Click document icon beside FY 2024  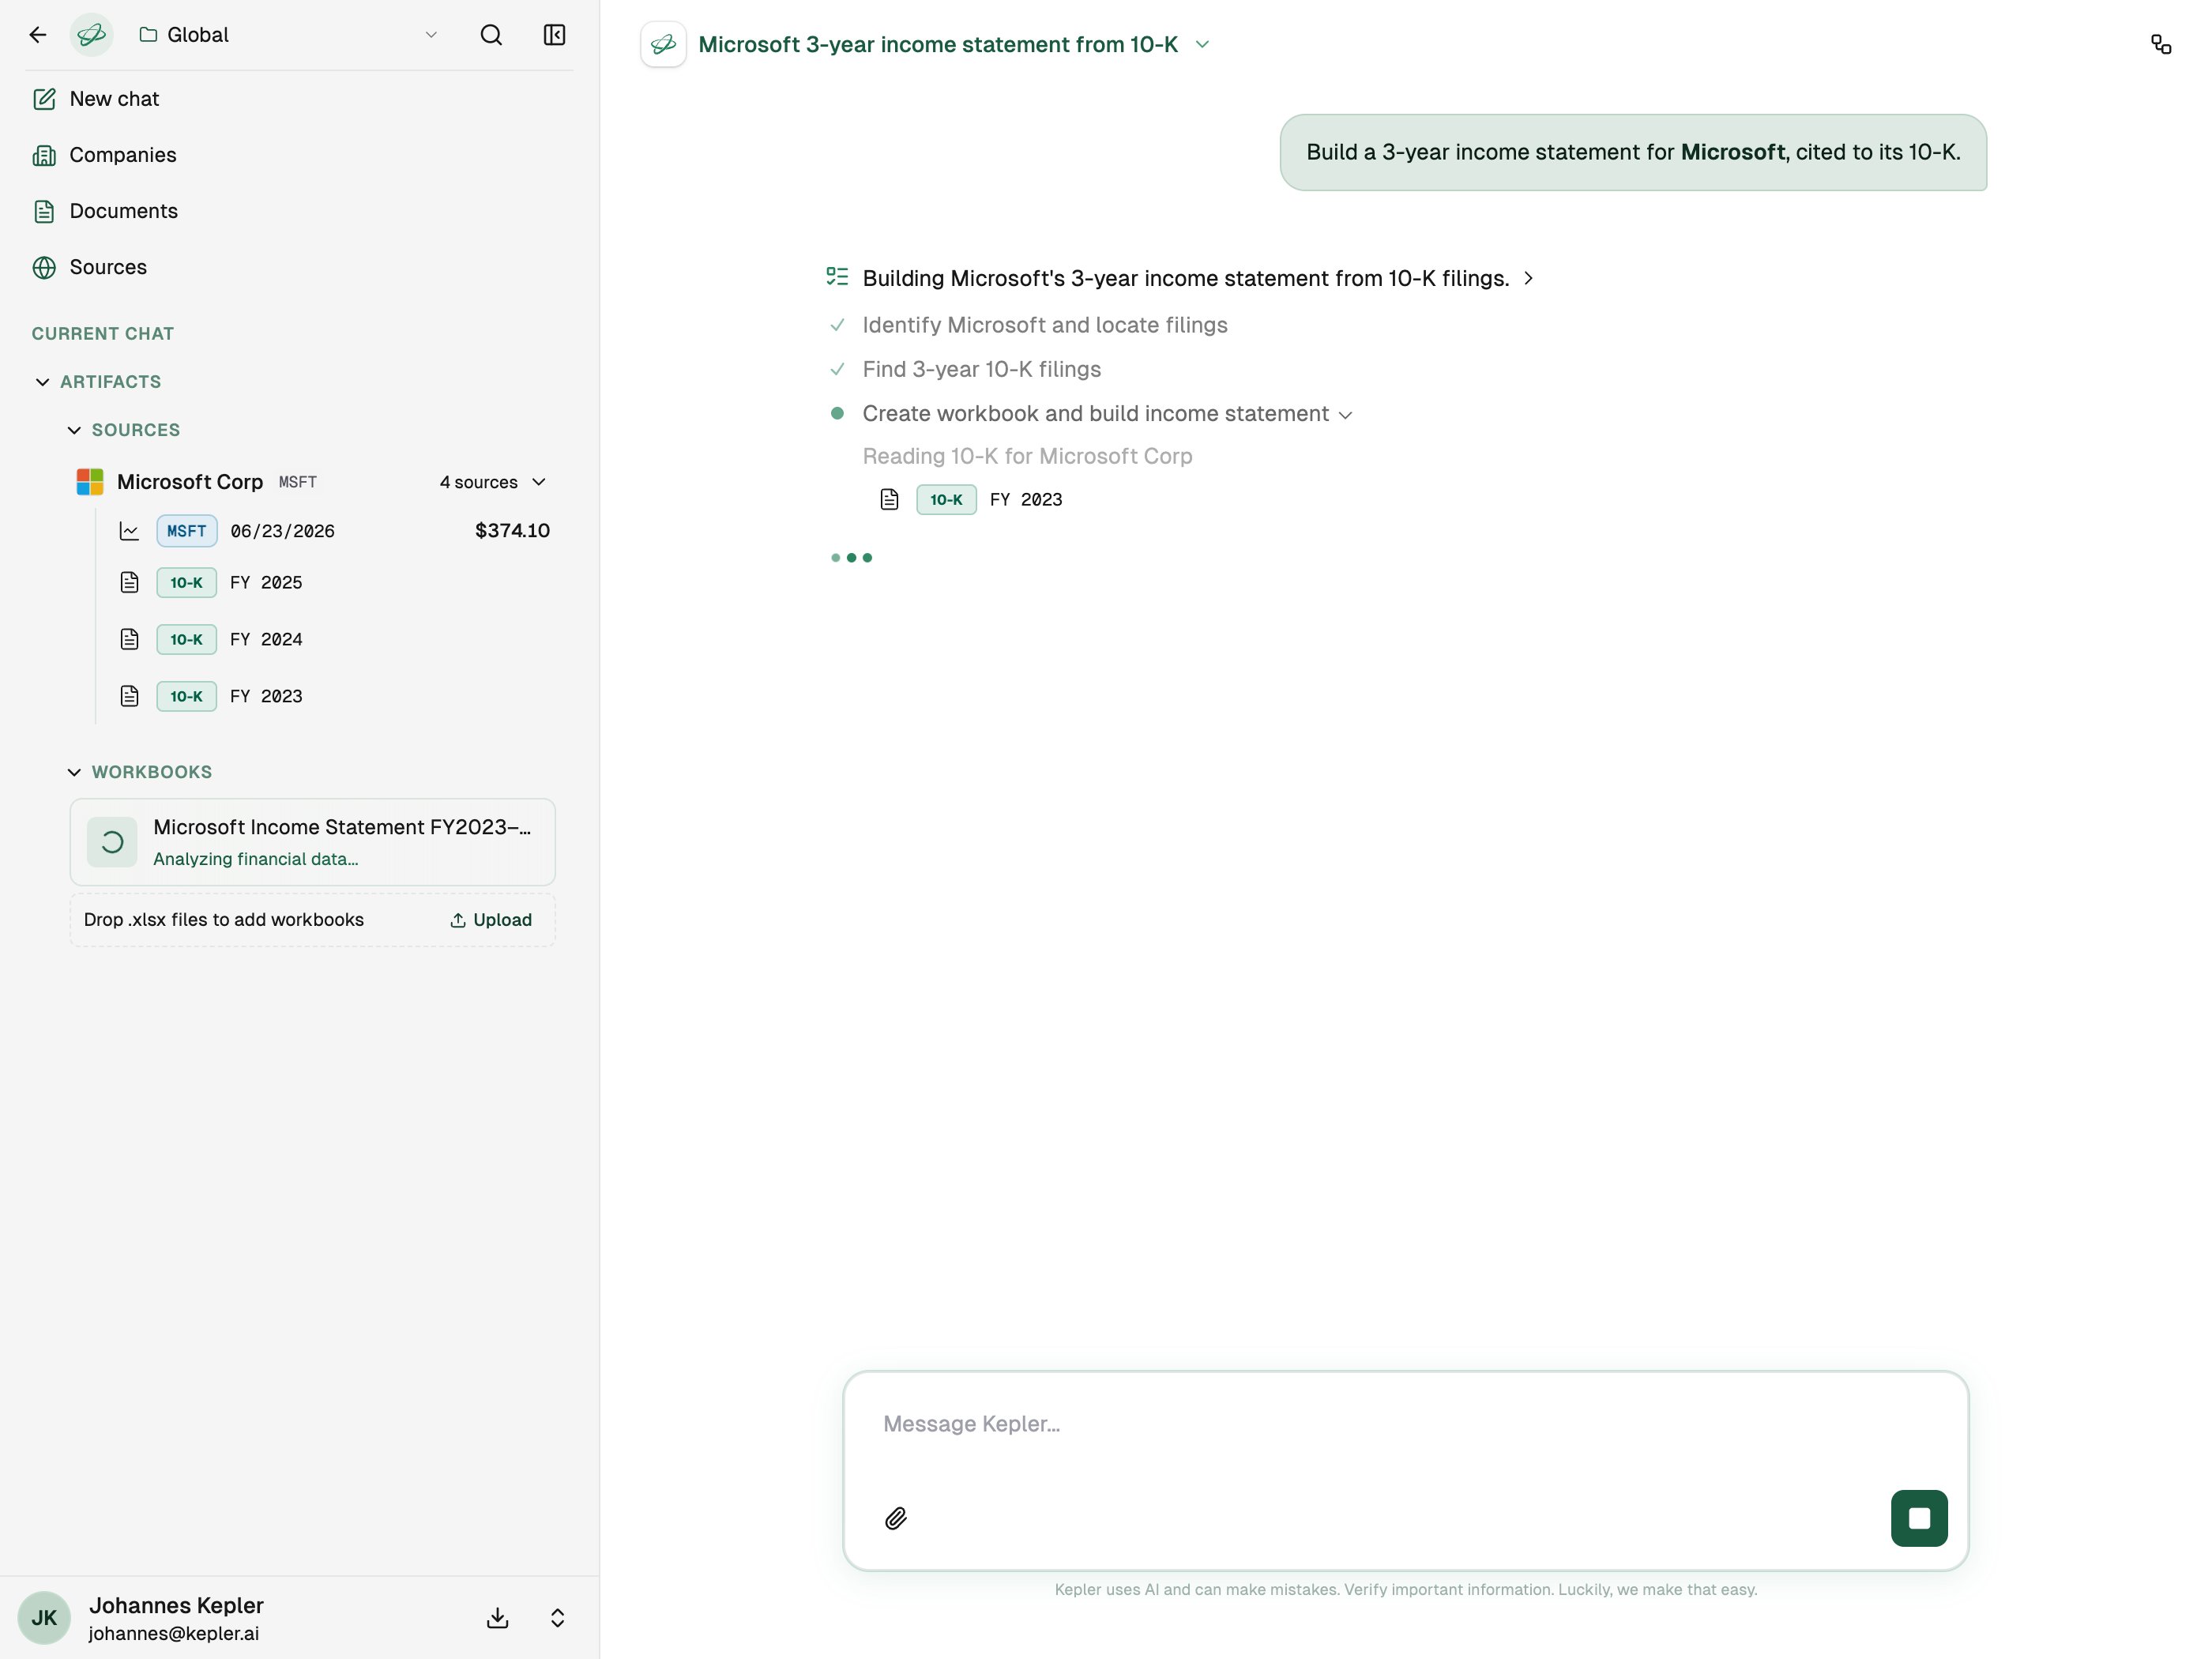(129, 639)
